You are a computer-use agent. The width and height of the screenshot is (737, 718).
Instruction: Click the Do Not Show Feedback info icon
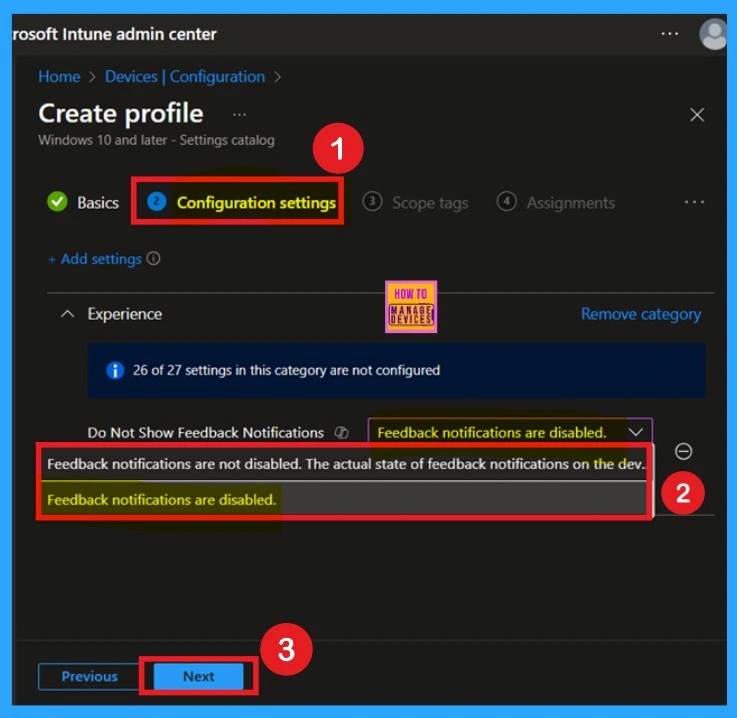(342, 432)
